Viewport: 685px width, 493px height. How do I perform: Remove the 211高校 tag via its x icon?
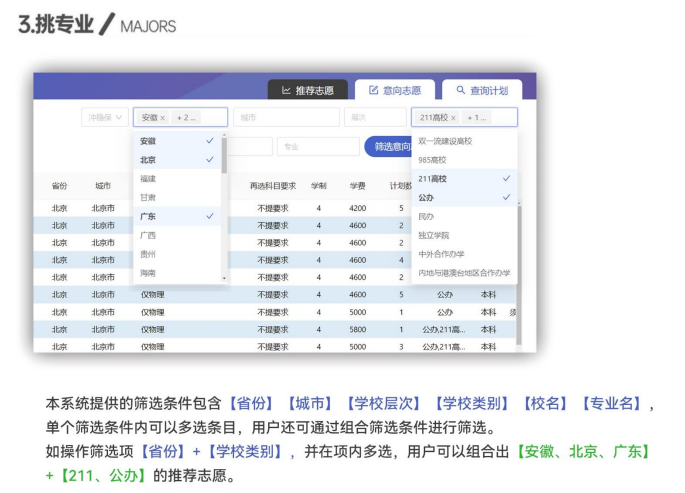[x=453, y=118]
